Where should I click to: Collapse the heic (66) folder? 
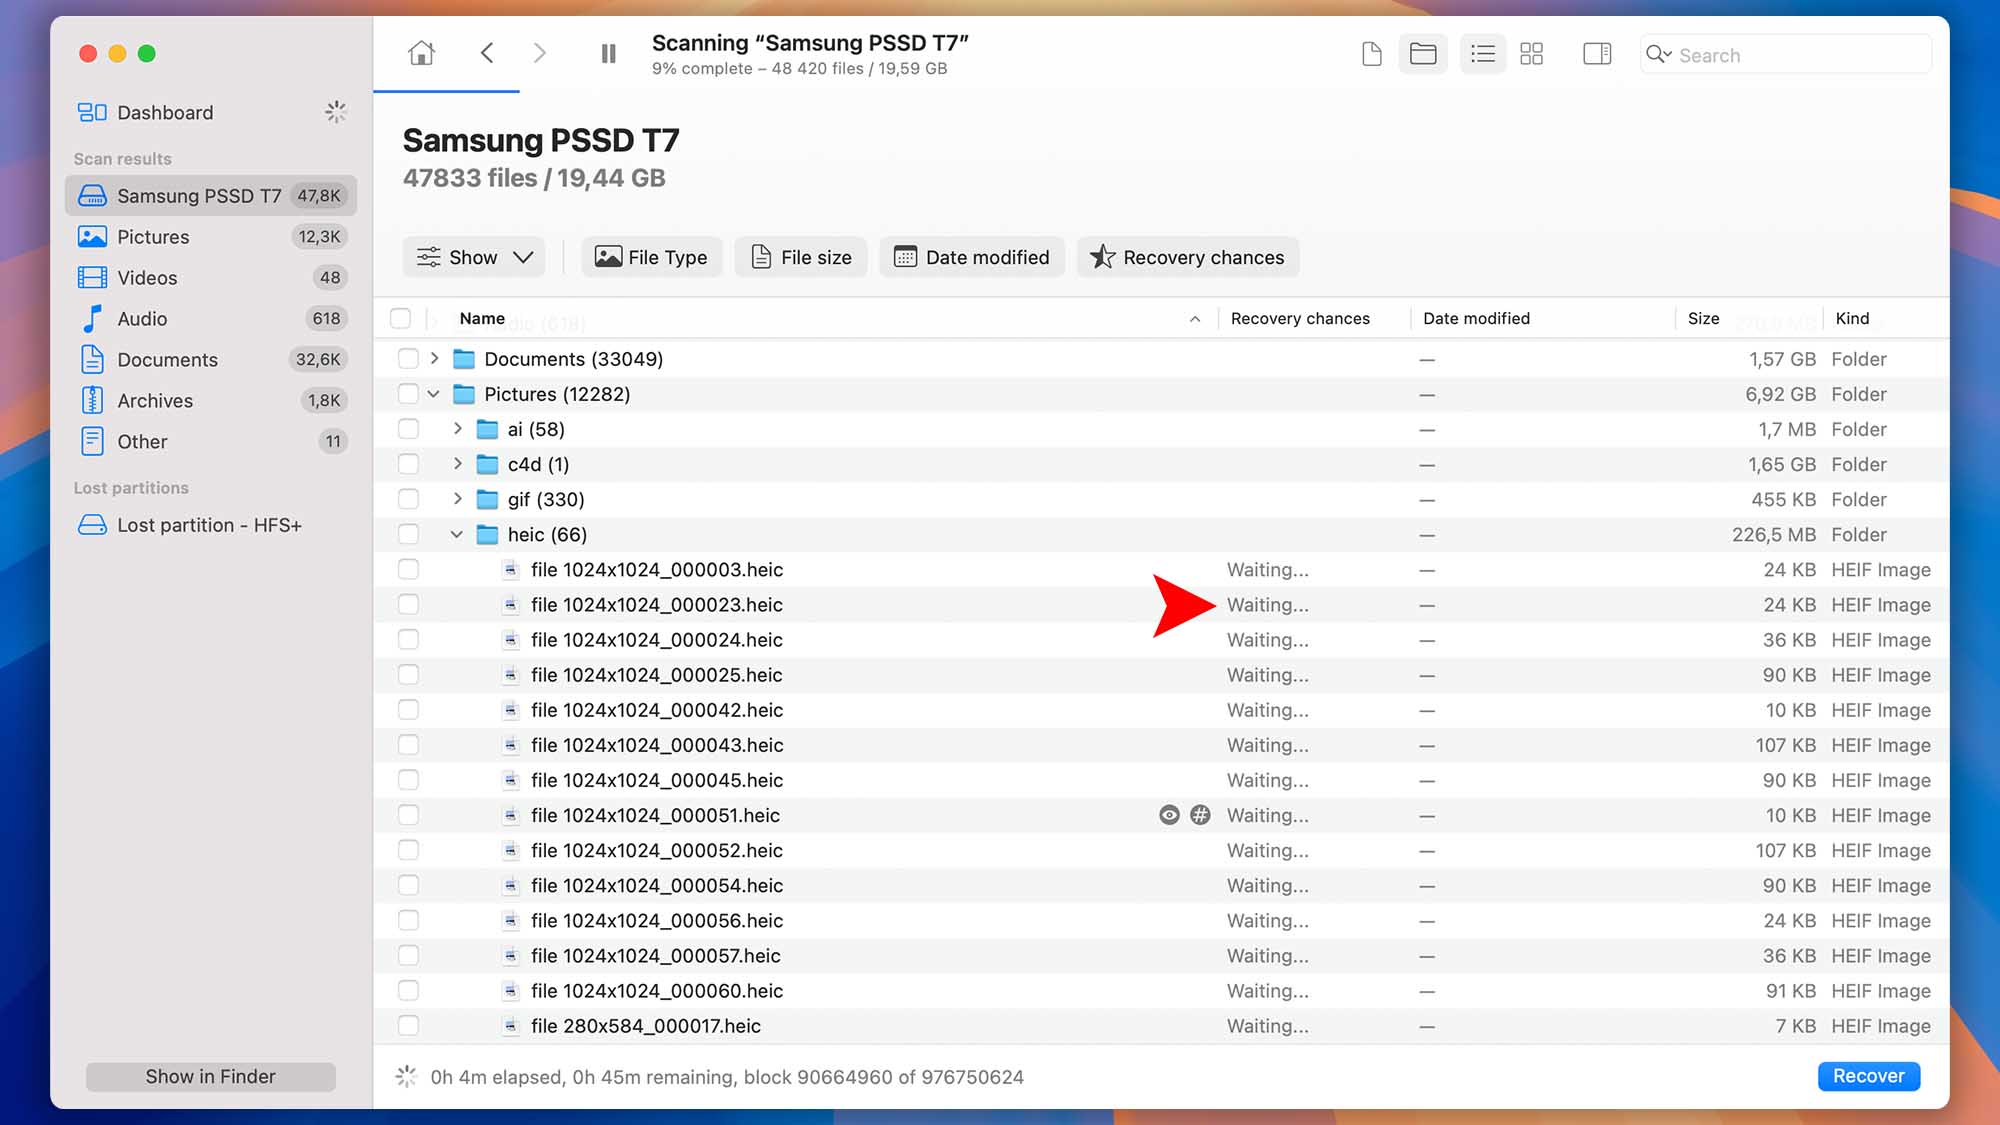click(457, 535)
